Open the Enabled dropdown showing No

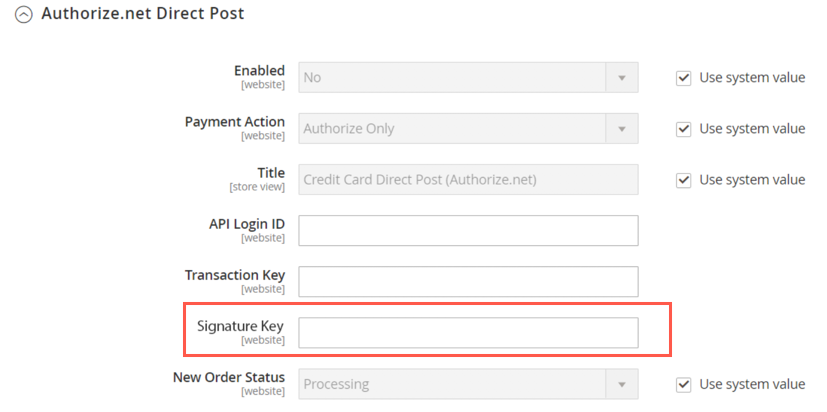click(x=468, y=77)
